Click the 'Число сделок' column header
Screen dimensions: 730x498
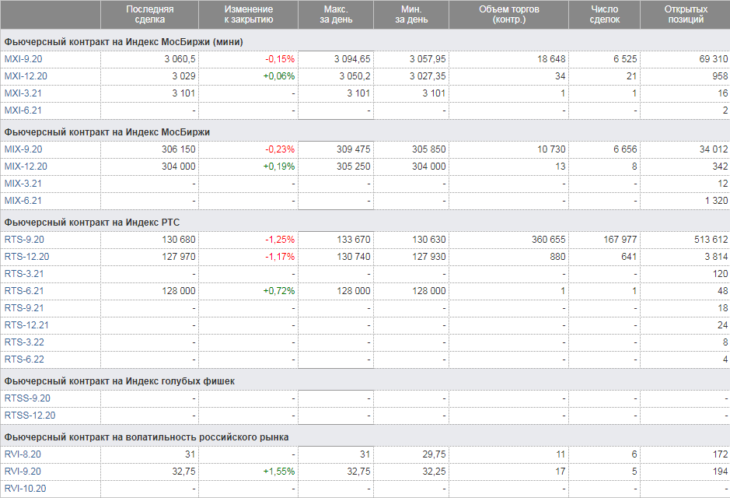604,14
